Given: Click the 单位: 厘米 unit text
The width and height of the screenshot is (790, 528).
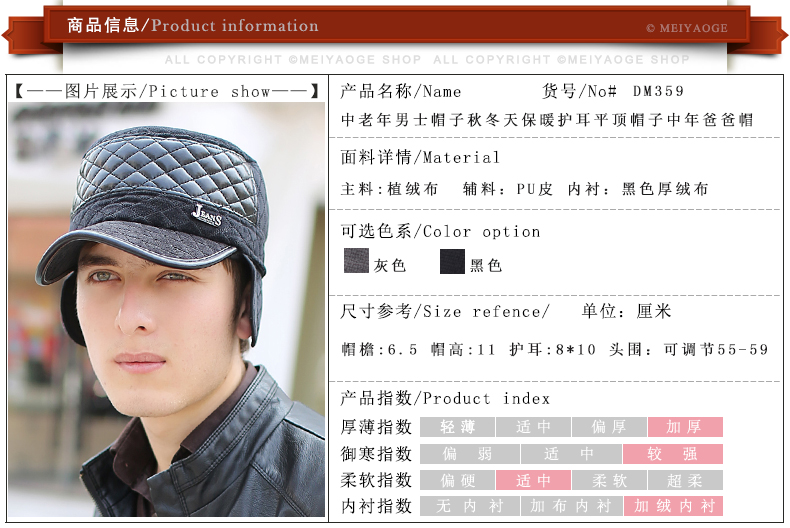Looking at the screenshot, I should [x=627, y=311].
